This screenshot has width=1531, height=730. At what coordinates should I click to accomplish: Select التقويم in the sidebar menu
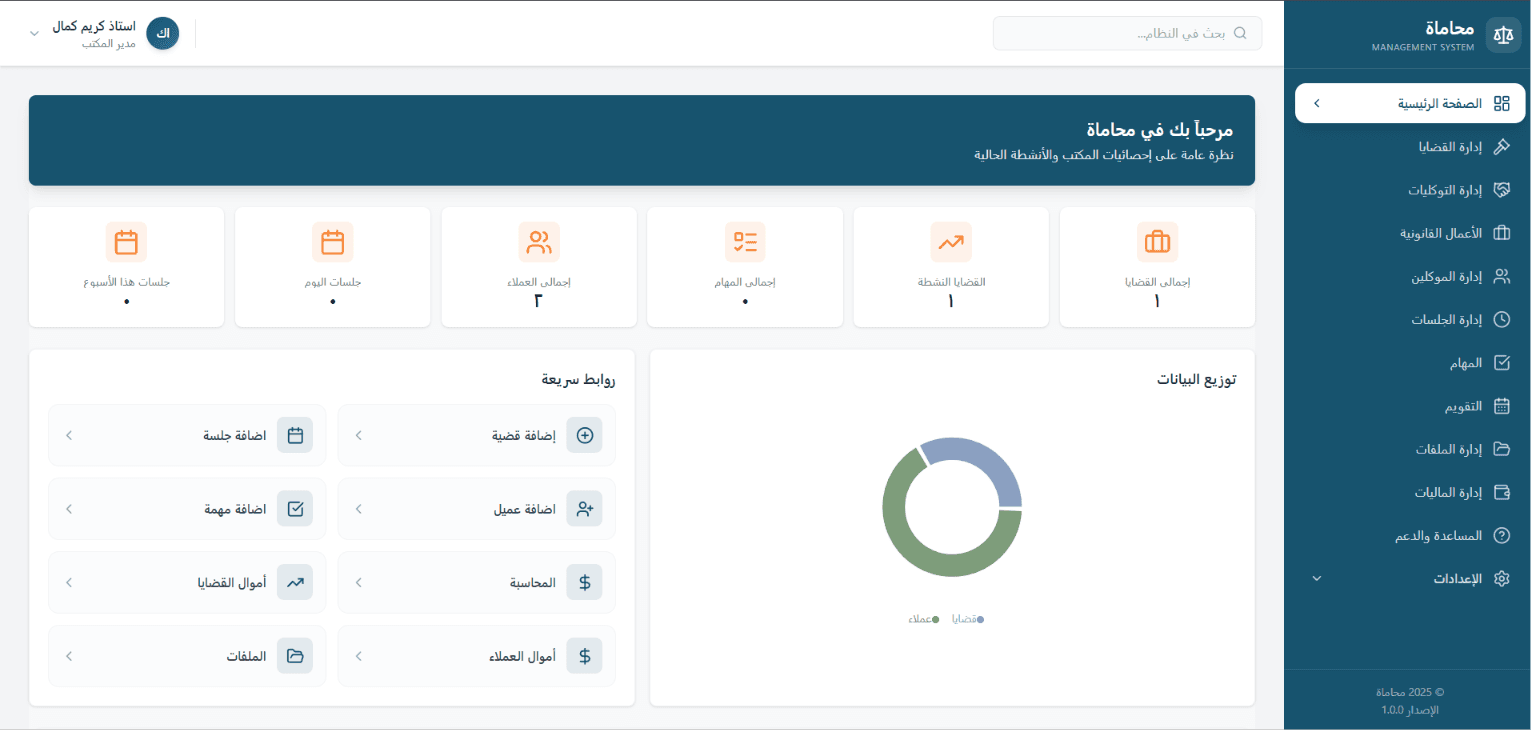[x=1408, y=406]
